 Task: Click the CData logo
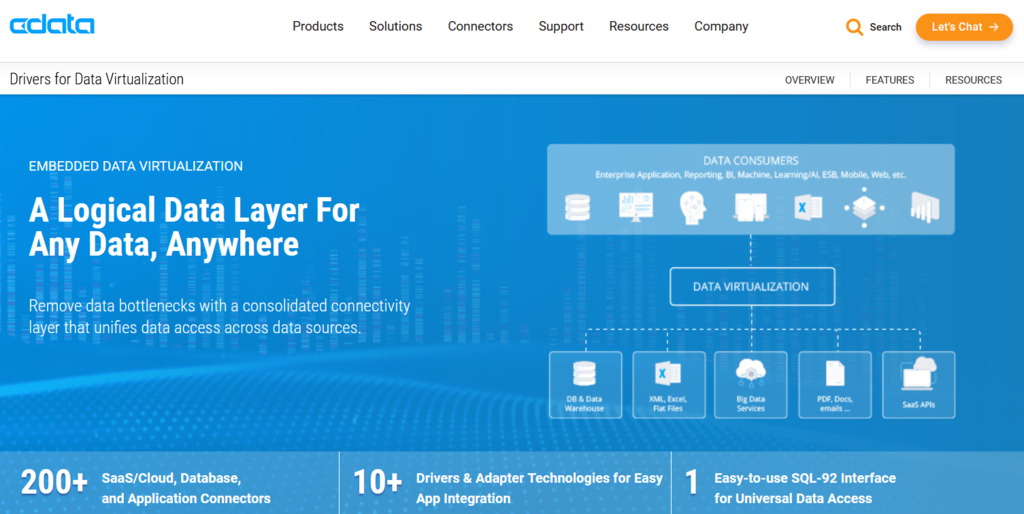(x=52, y=25)
